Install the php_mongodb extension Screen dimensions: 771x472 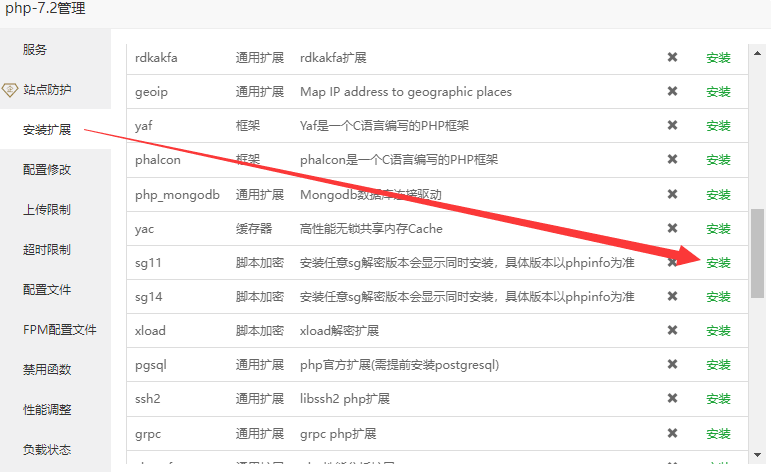tap(718, 194)
